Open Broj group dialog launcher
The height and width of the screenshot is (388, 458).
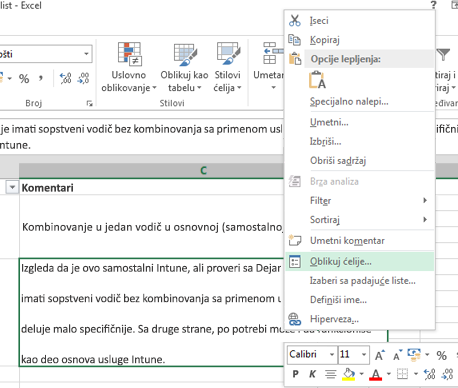click(x=89, y=103)
